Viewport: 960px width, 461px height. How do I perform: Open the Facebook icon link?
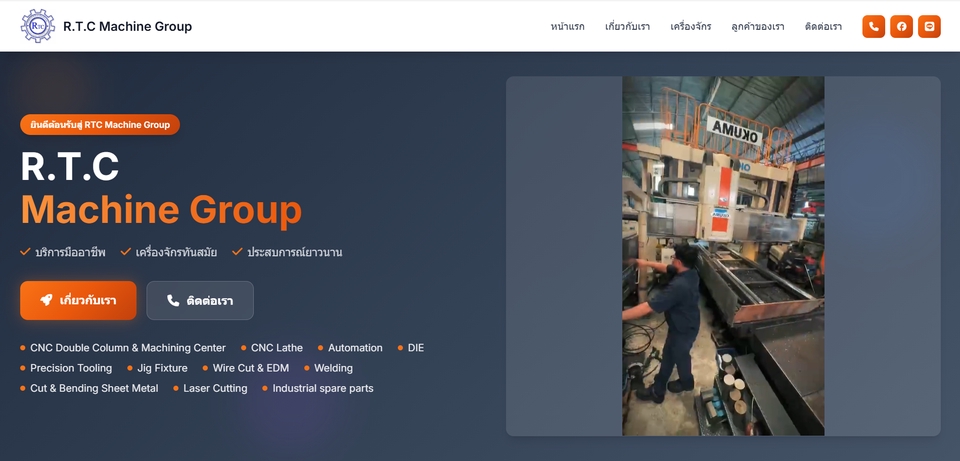[x=902, y=26]
